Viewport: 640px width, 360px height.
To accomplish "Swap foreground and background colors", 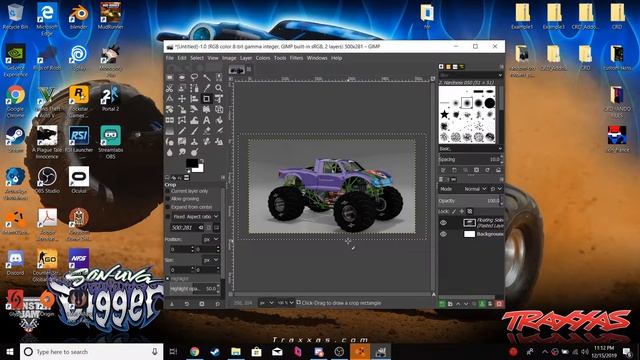I will 202,160.
